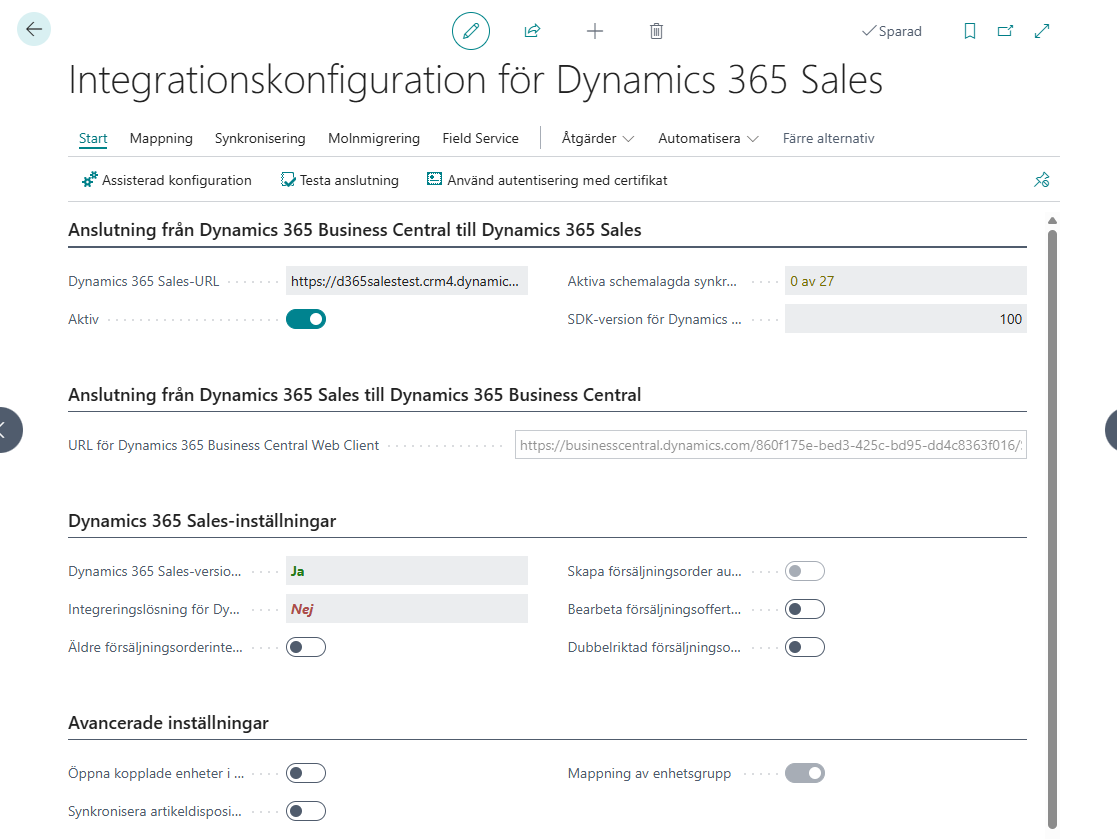Click the back arrow button
The image size is (1117, 839).
(34, 29)
